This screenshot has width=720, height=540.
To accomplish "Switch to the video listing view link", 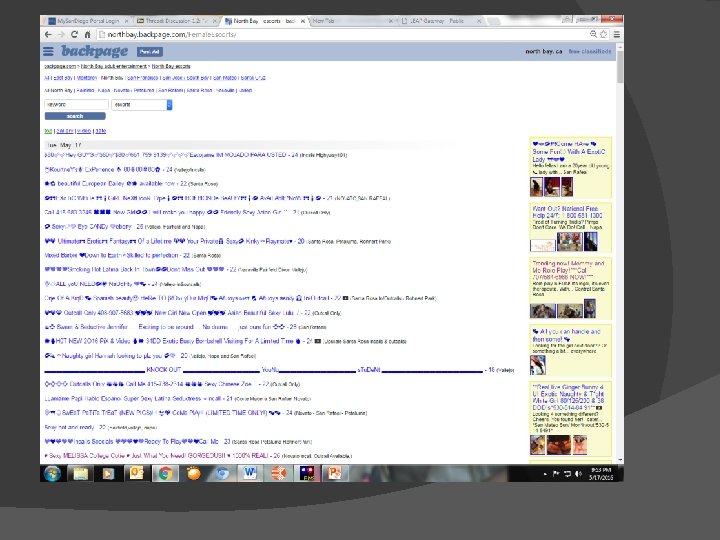I will [x=84, y=131].
